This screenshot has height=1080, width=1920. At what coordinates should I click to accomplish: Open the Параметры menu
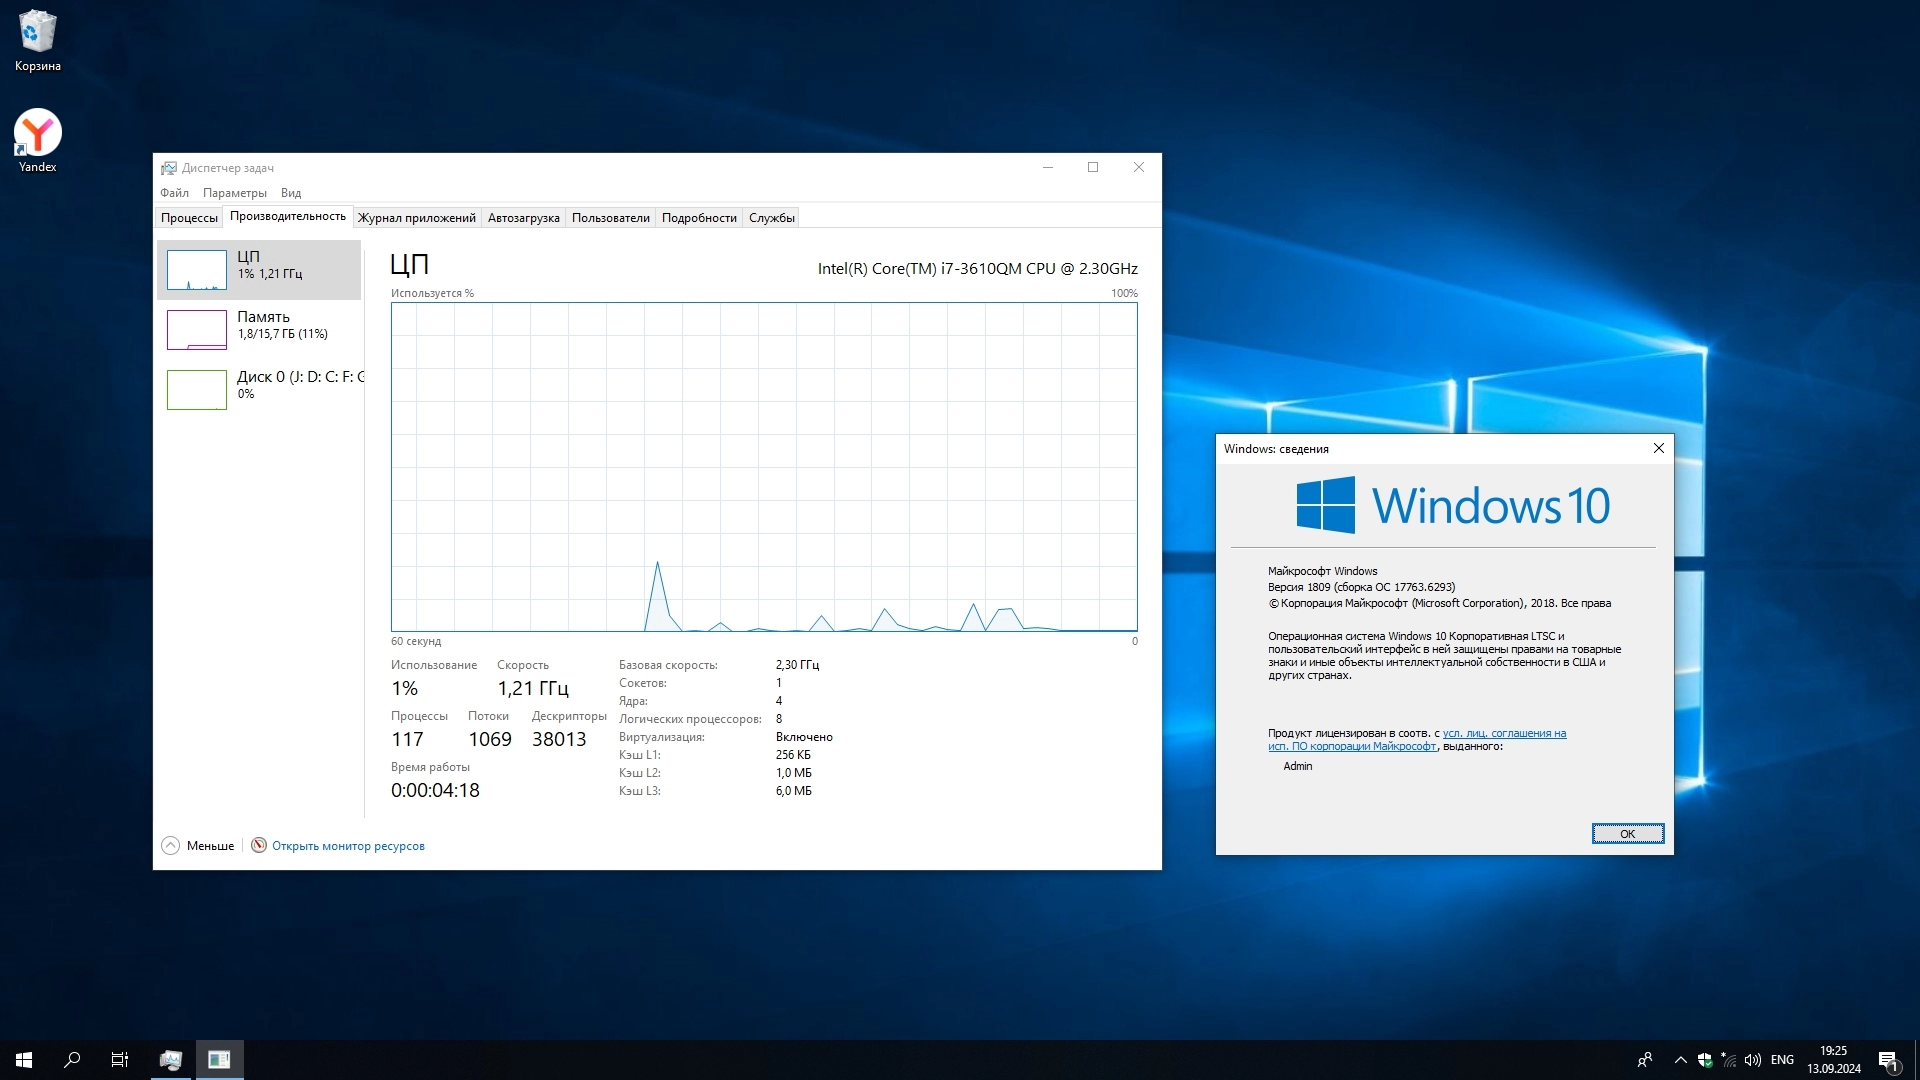234,193
